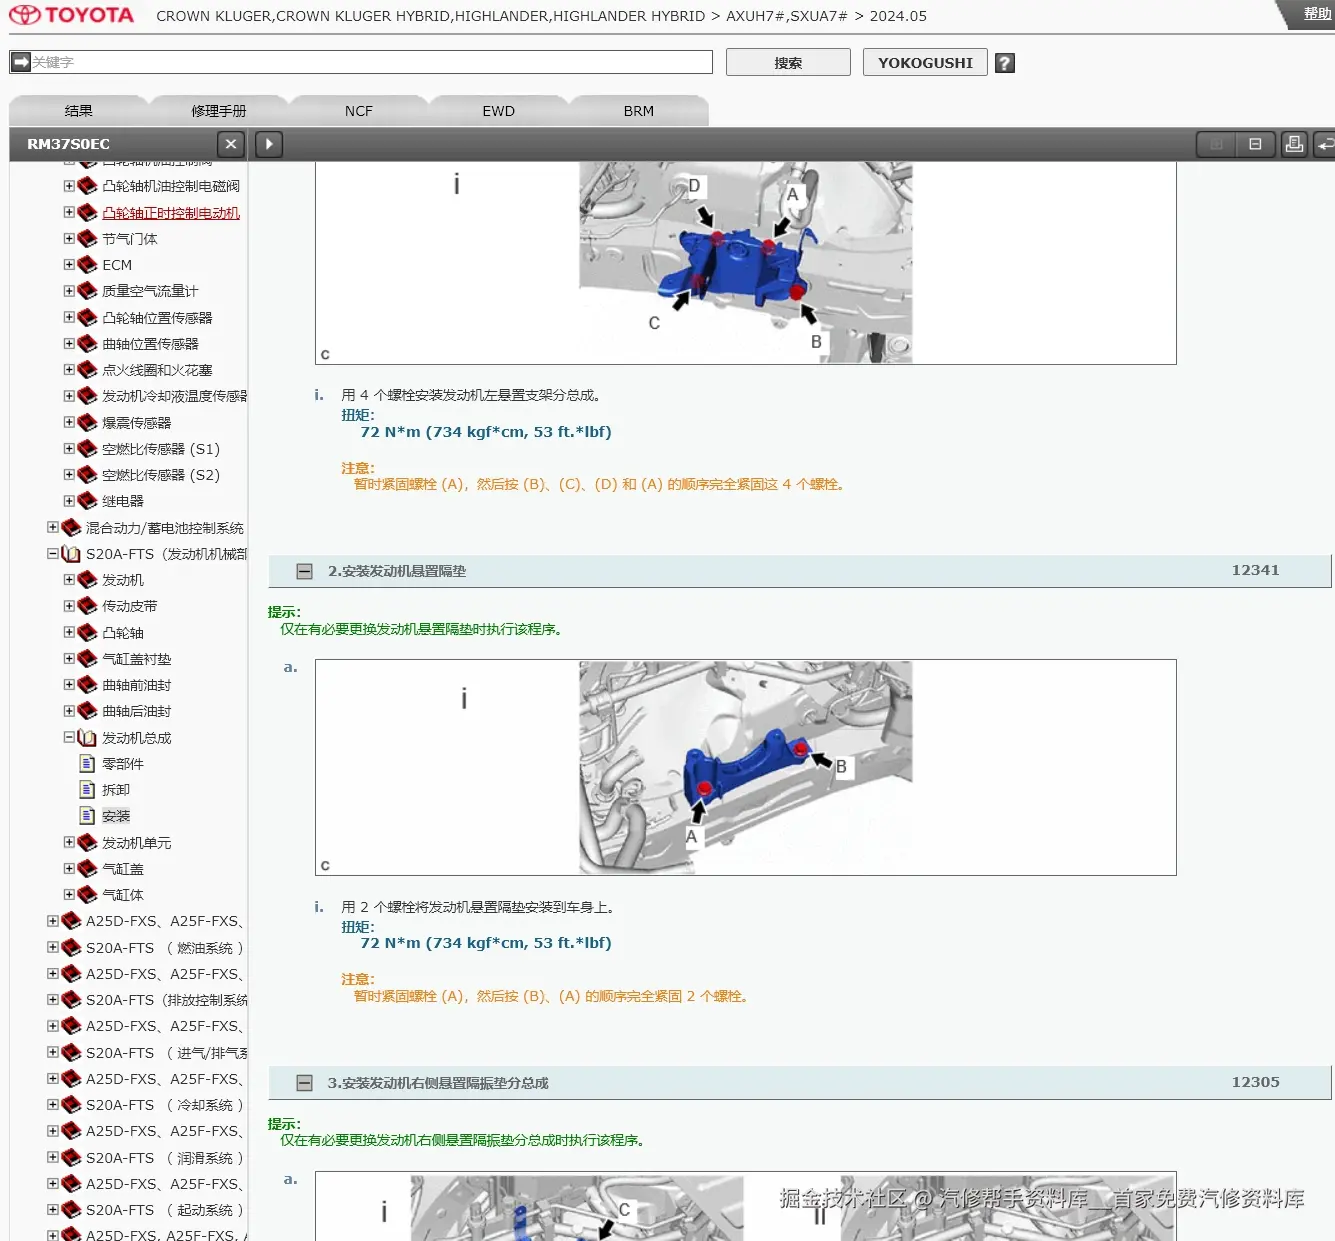
Task: Expand the 气缸盖衬垫 node
Action: [69, 658]
